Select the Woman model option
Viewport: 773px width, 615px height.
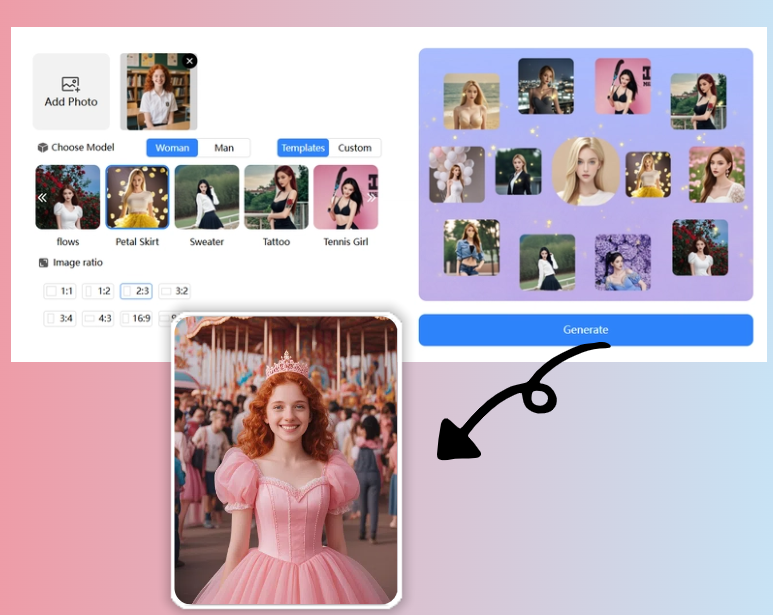(x=172, y=148)
